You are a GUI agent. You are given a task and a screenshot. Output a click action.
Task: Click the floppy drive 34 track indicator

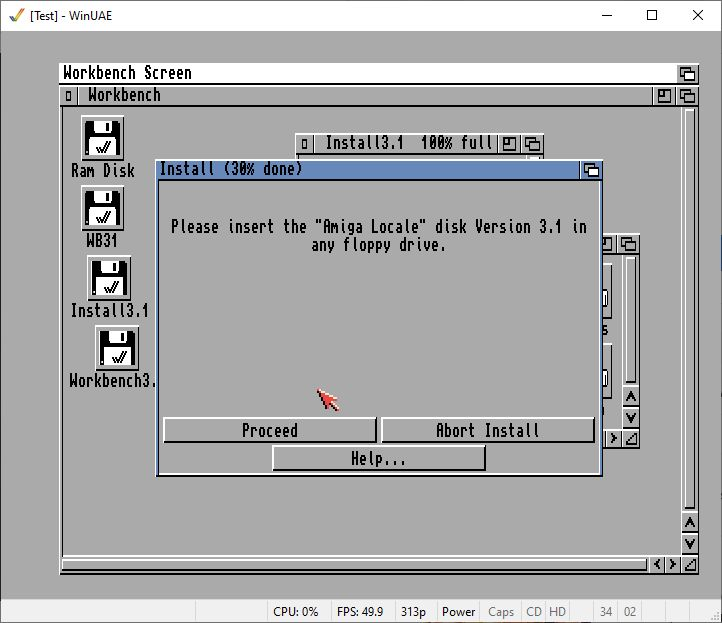tap(606, 611)
